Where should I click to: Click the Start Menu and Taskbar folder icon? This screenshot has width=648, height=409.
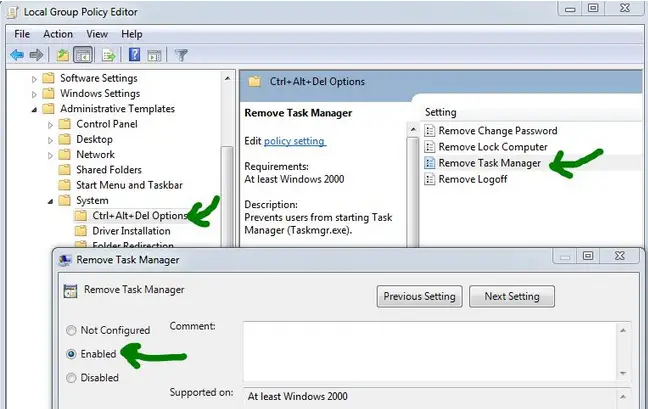pos(64,185)
